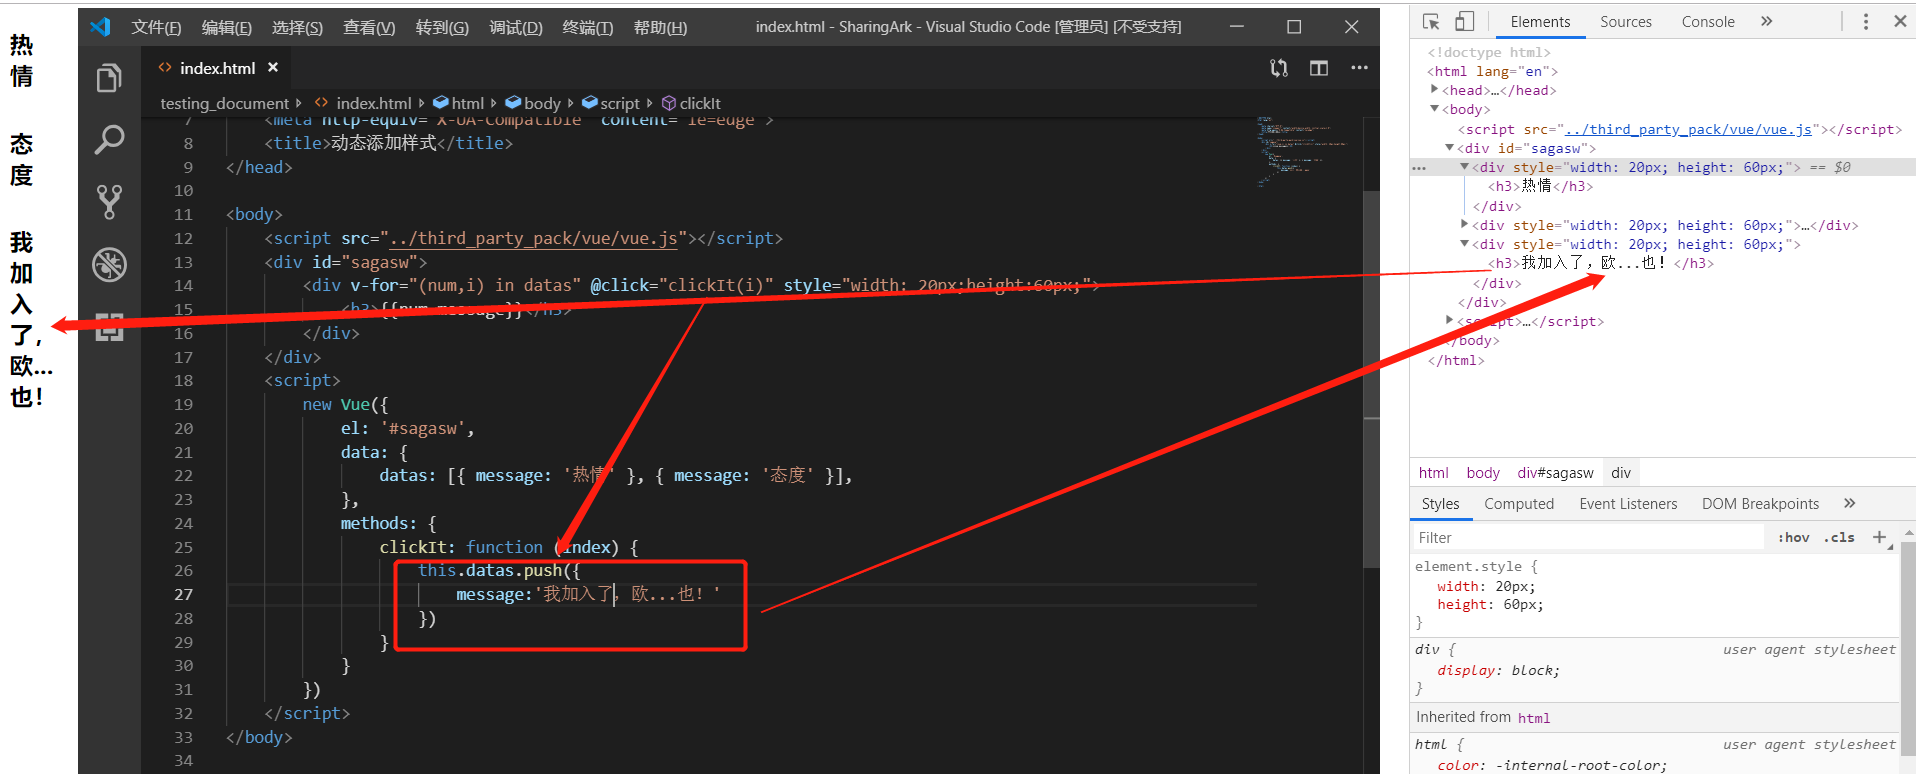Close the index.html editor tab
Screen dimensions: 1916x774
coord(273,67)
